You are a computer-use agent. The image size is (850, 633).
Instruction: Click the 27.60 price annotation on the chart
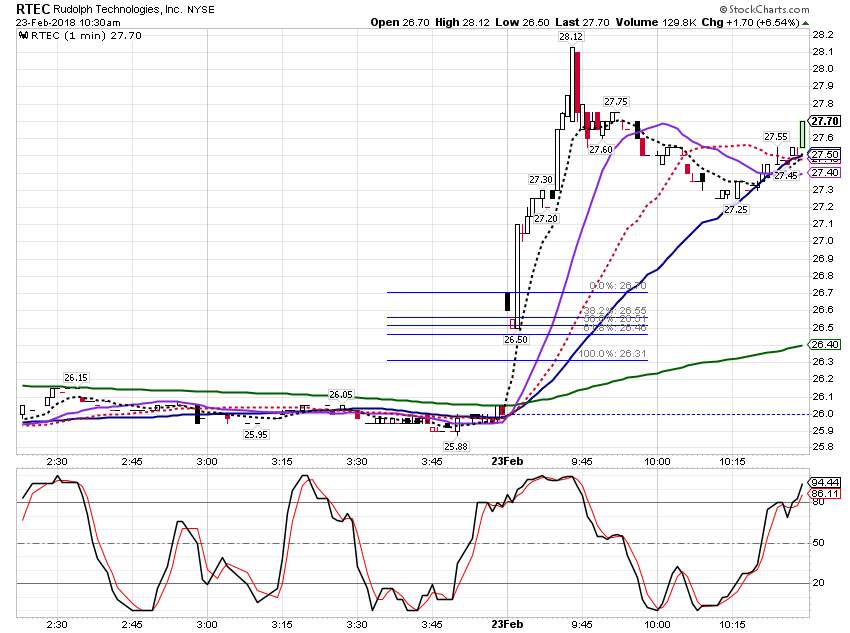pos(601,150)
